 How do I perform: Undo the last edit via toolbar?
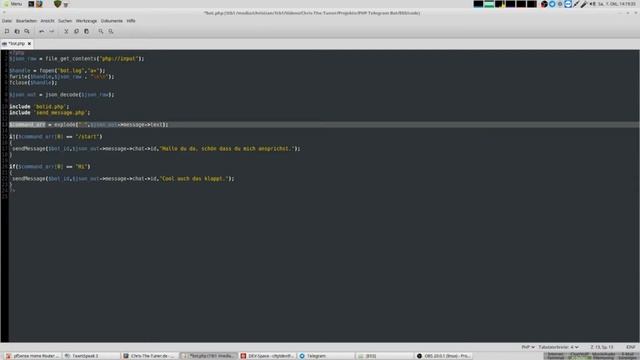tap(42, 31)
